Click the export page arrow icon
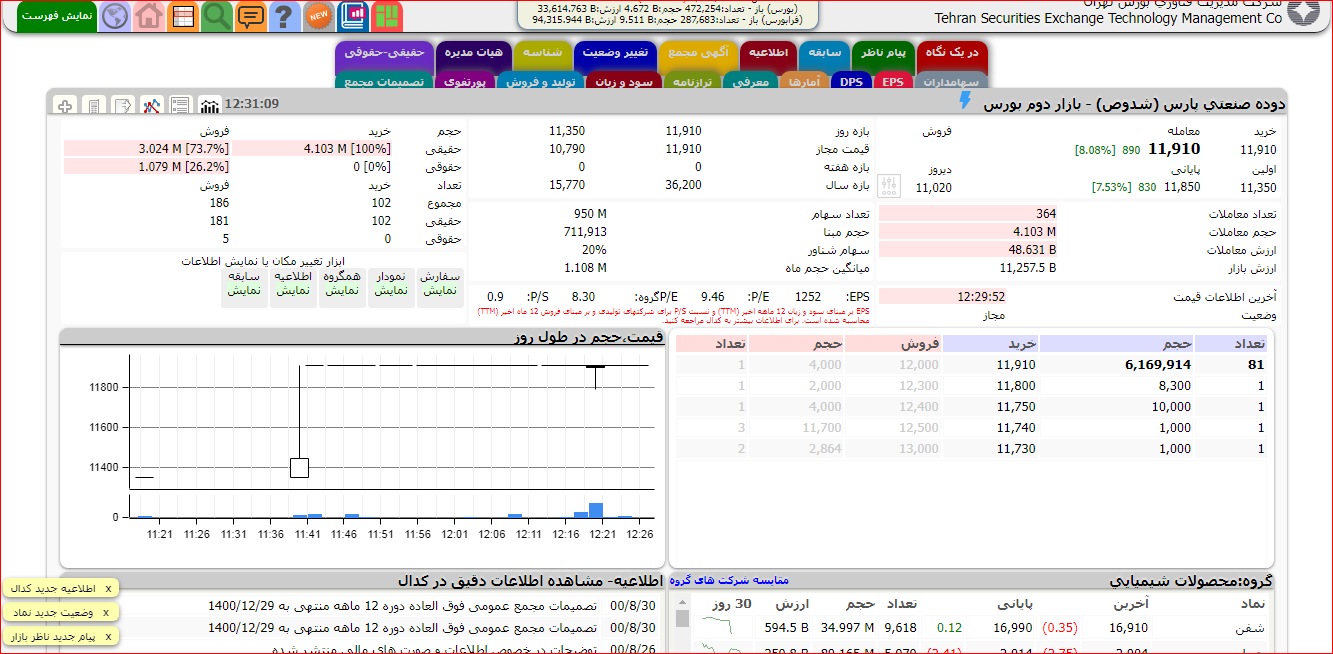Screen dimensions: 1333x654 (x=123, y=105)
